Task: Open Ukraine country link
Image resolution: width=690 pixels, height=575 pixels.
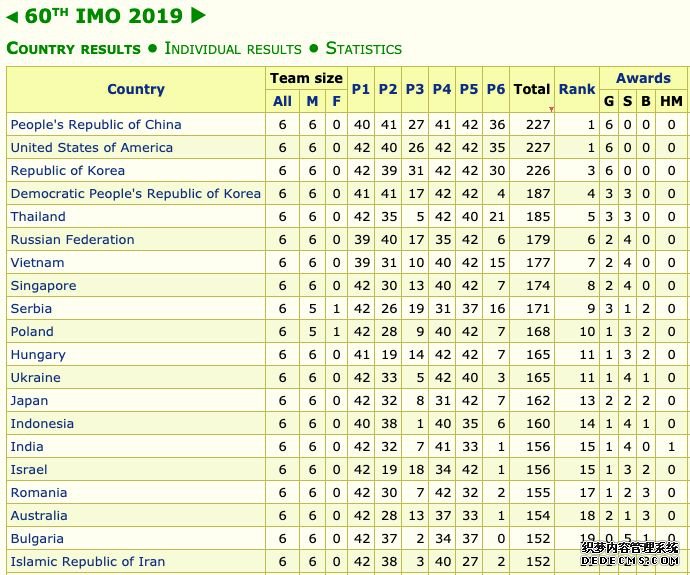Action: point(36,378)
